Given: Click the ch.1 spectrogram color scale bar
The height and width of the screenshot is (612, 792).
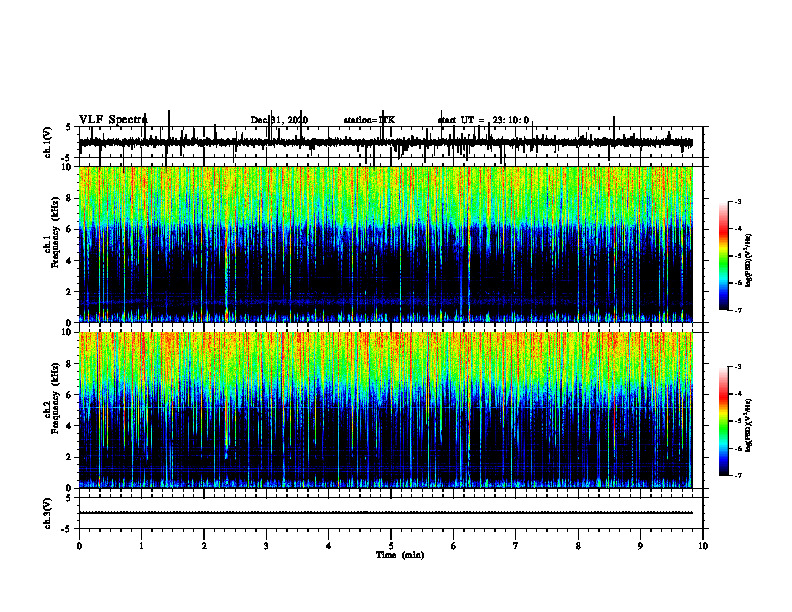Looking at the screenshot, I should point(723,256).
